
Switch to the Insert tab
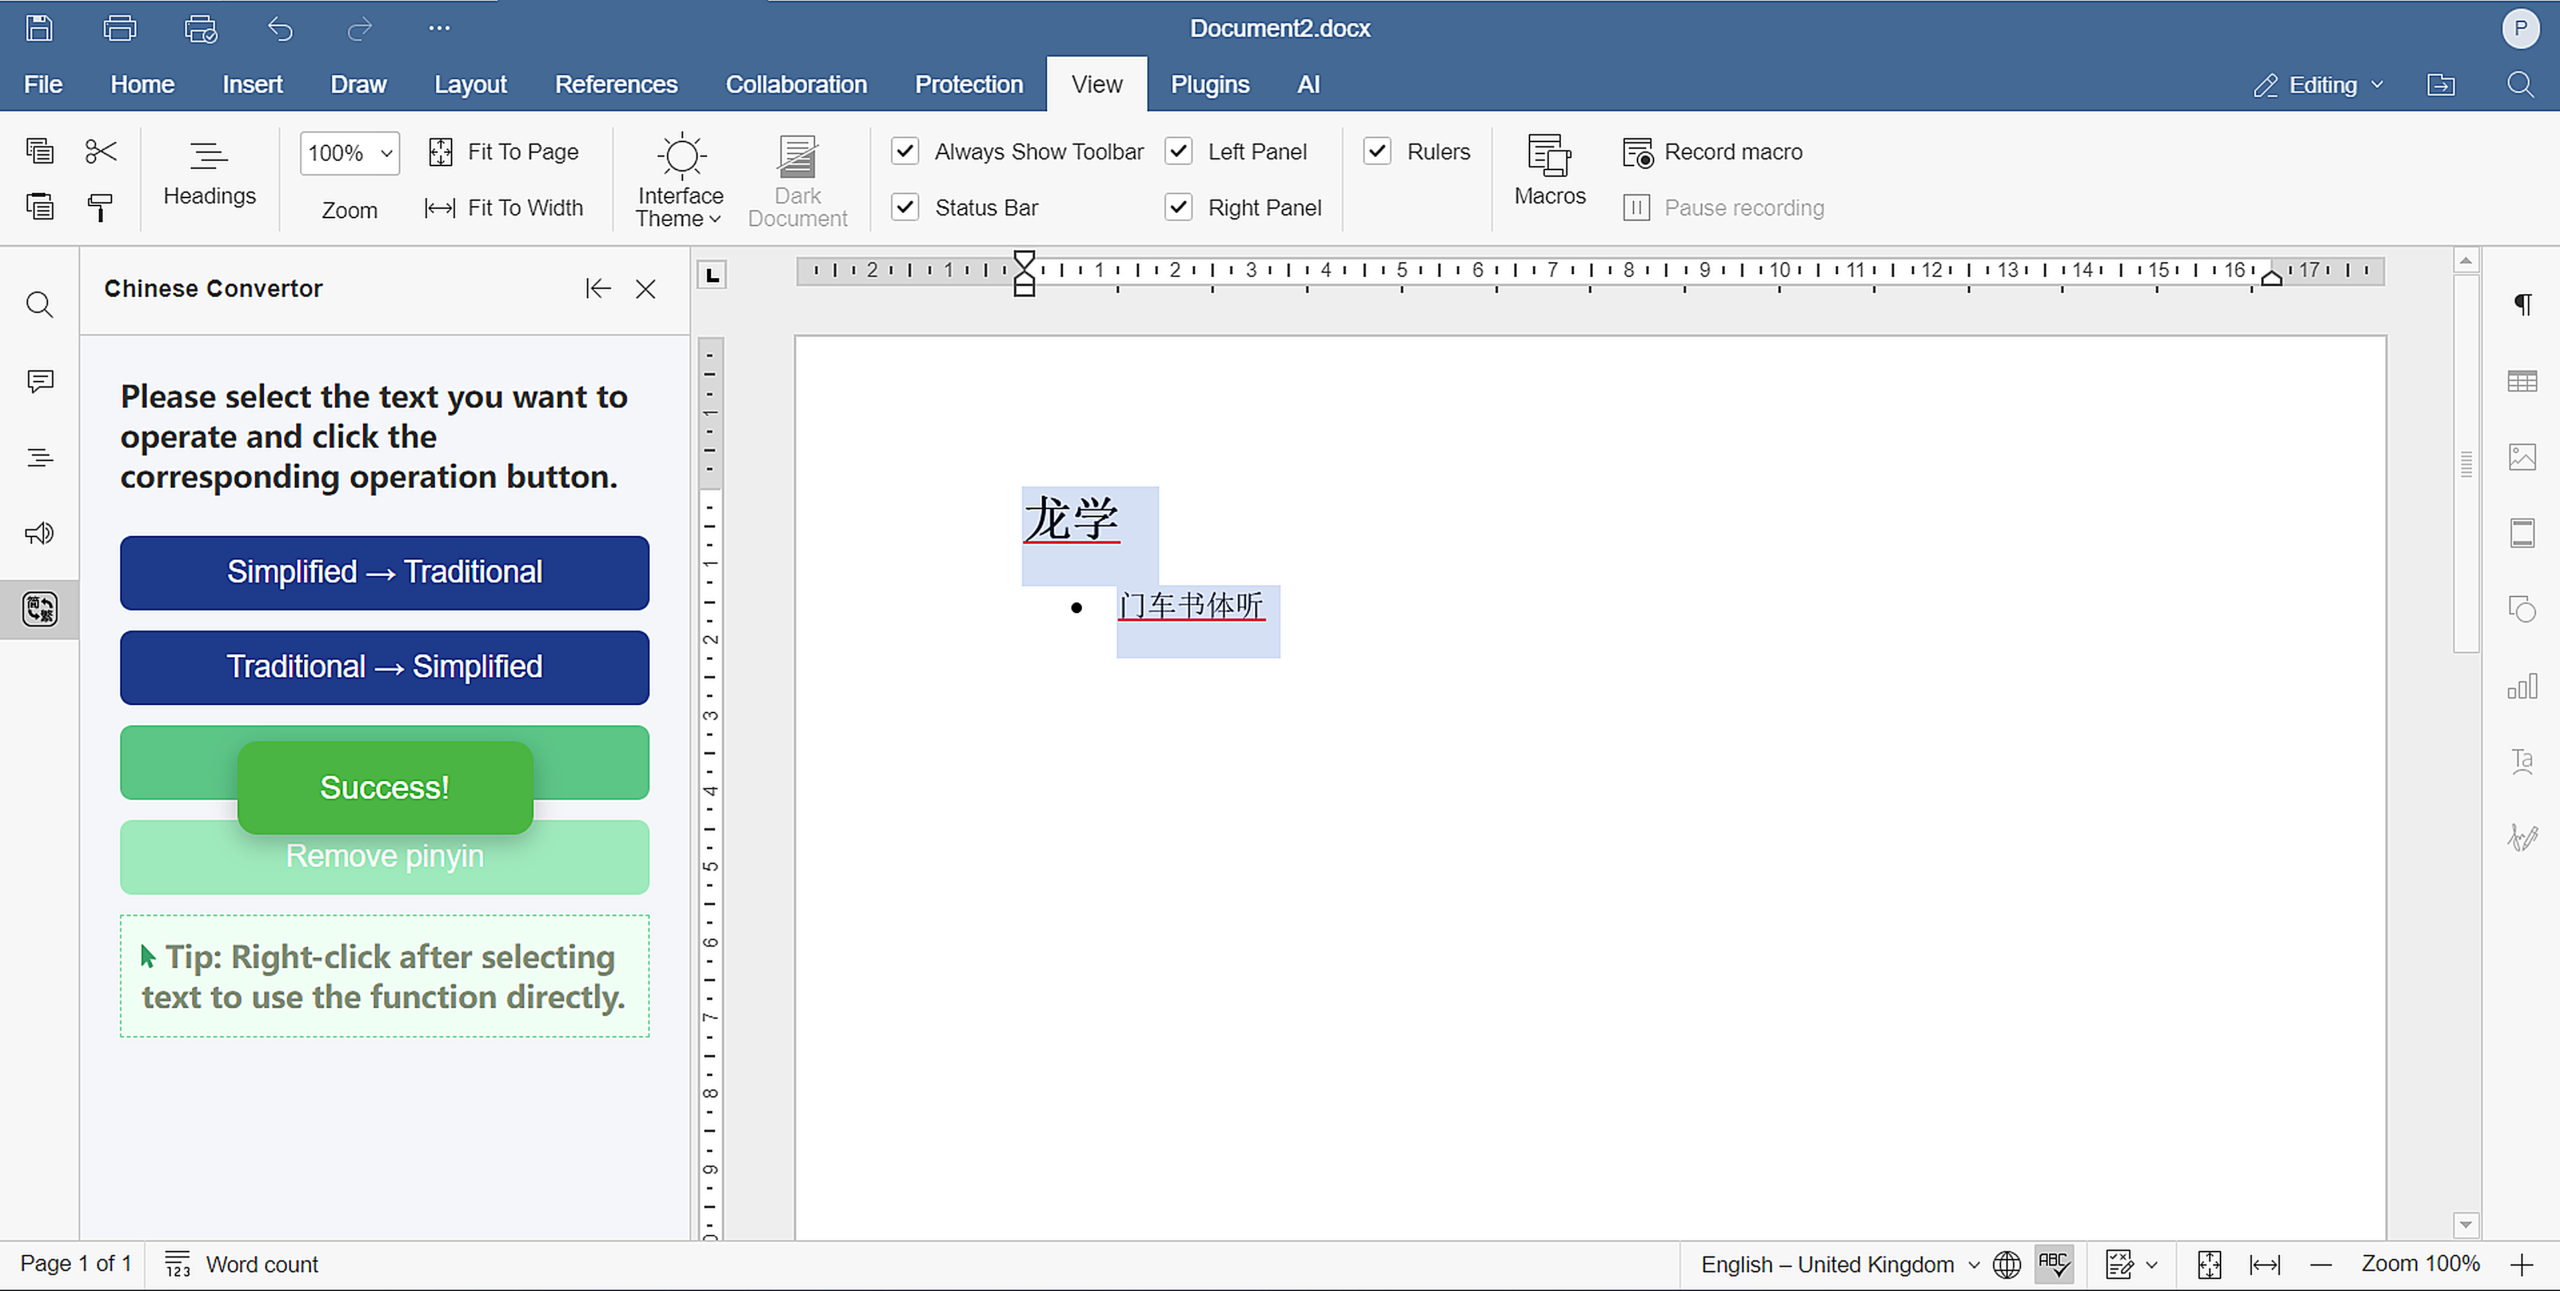[x=252, y=85]
